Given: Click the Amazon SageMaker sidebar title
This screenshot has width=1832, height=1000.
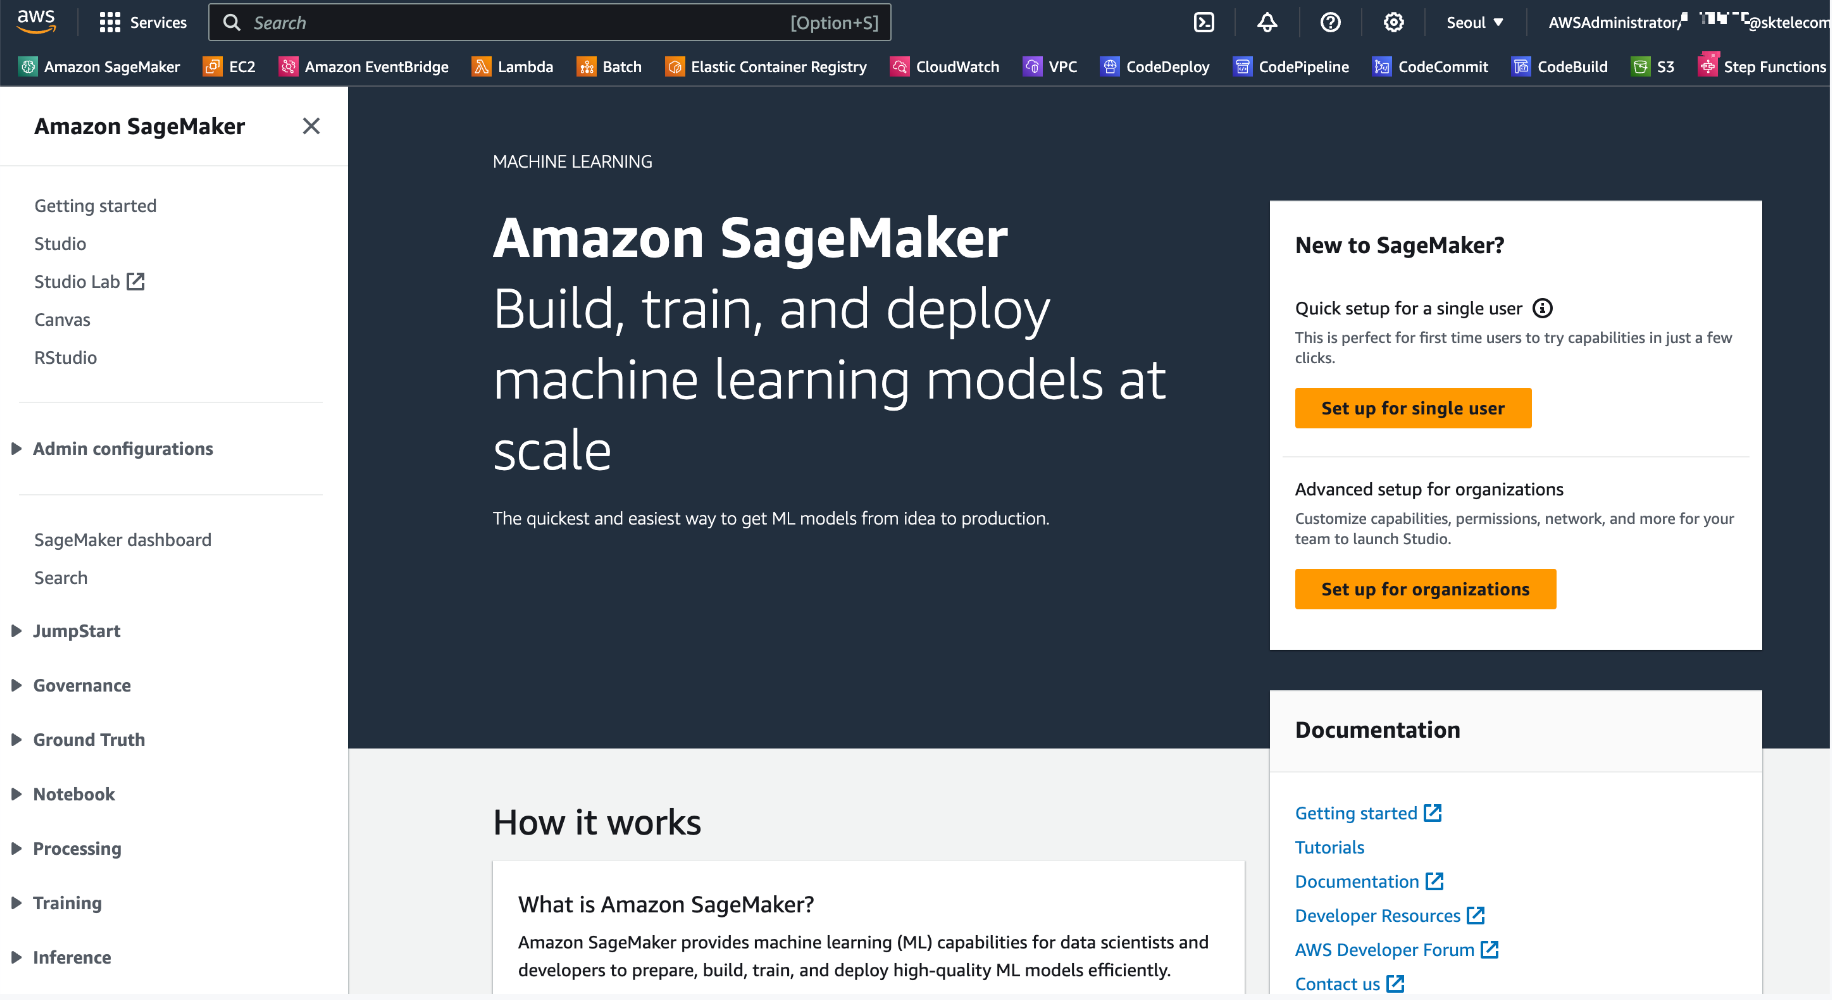Looking at the screenshot, I should pos(140,126).
